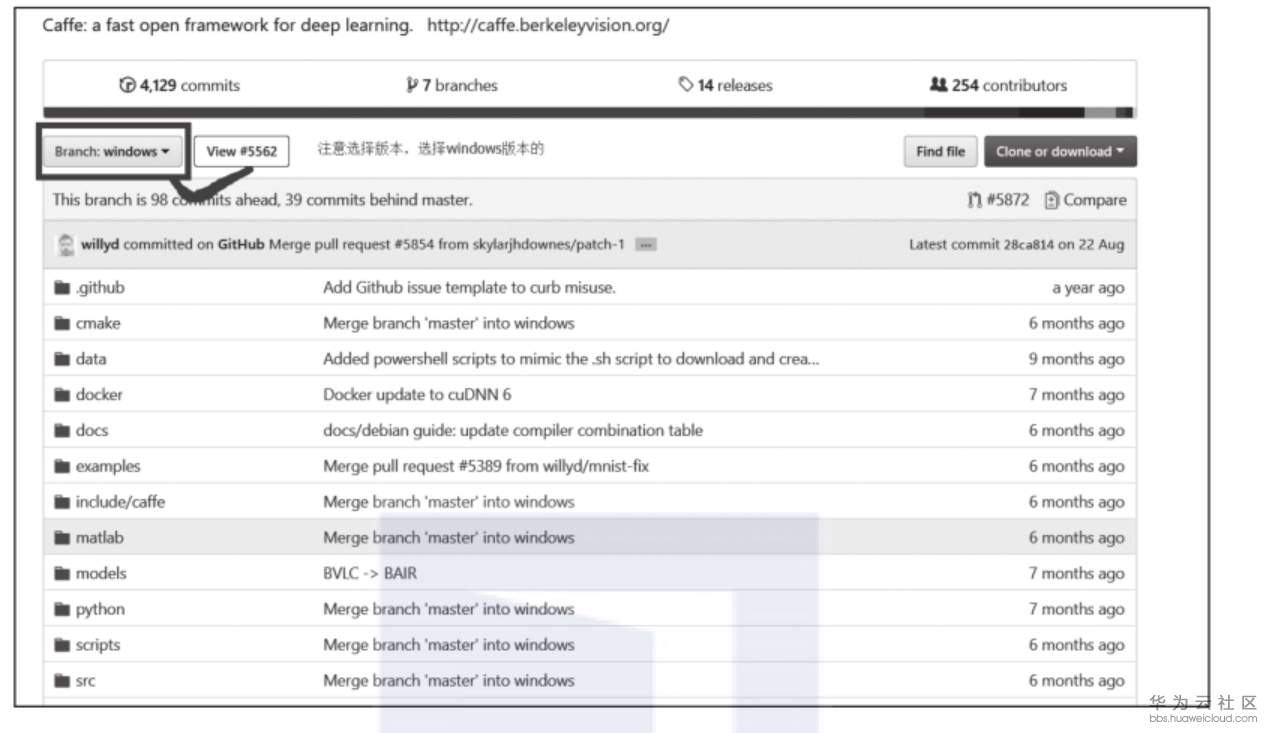Open the src folder name
Screen dimensions: 1271x733
[x=86, y=681]
